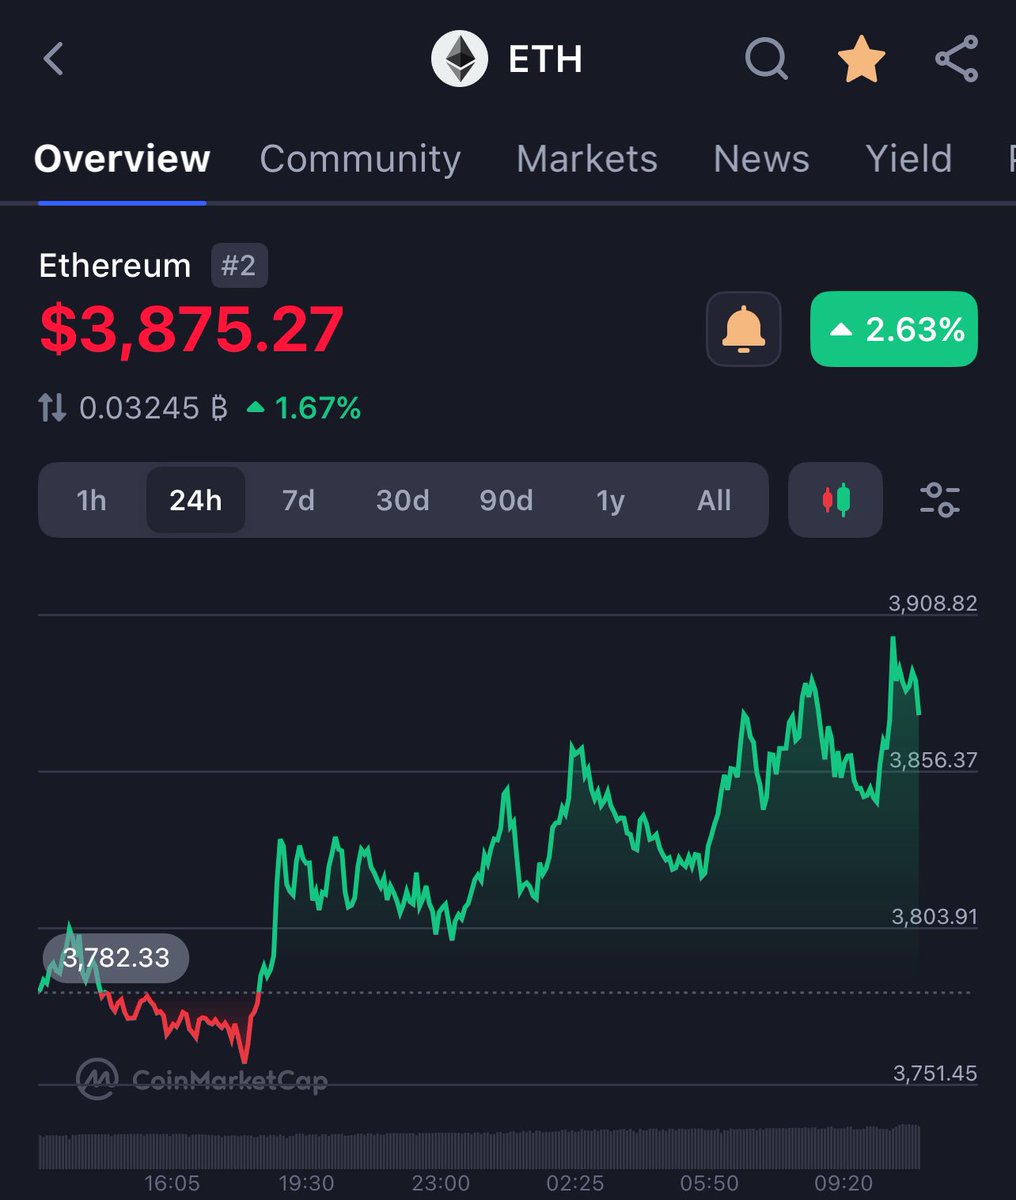
Task: Open chart settings sliders icon
Action: tap(940, 499)
